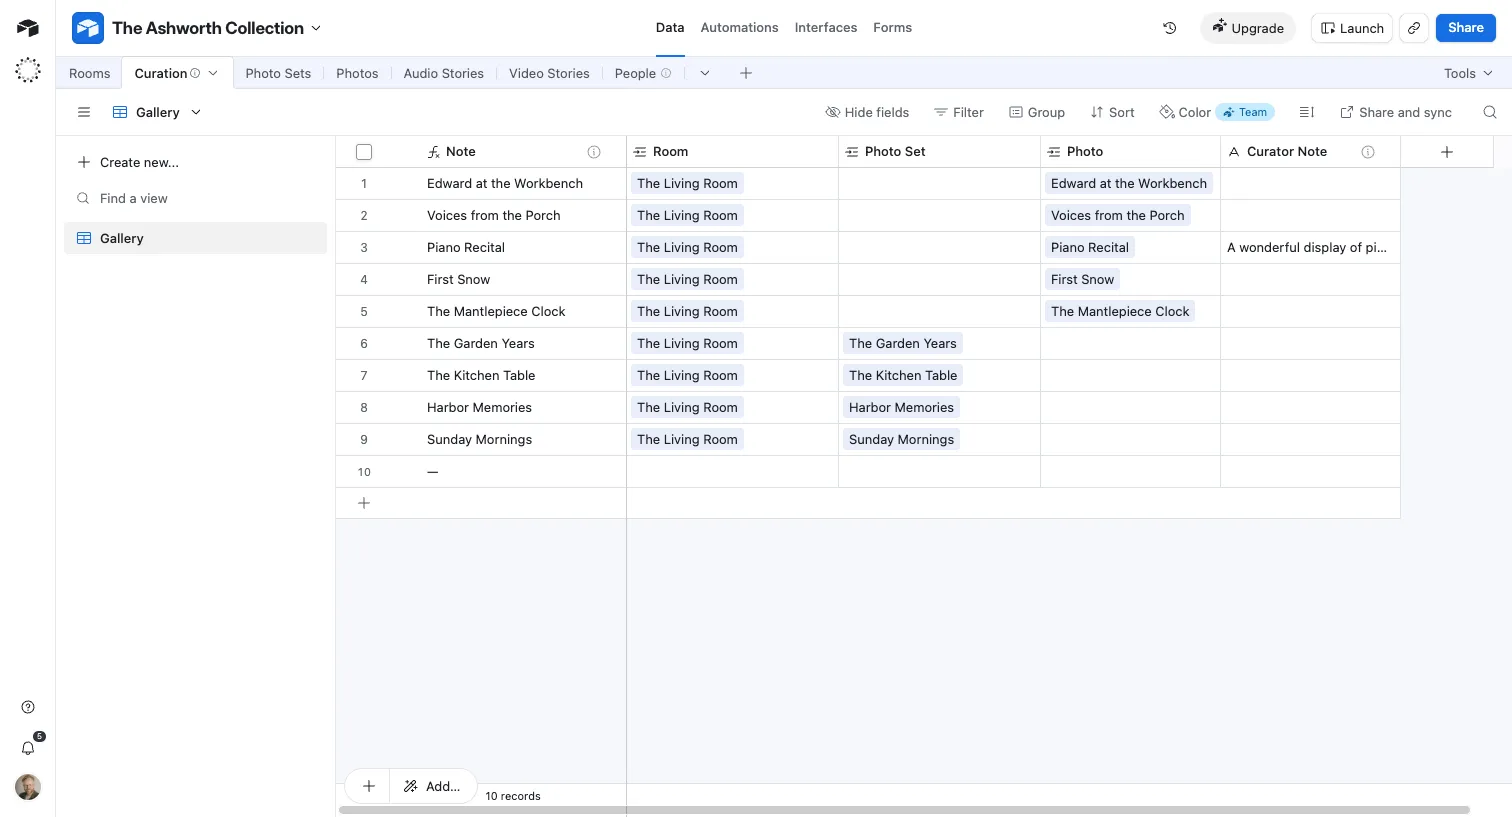The image size is (1512, 817).
Task: Expand The Ashworth Collection base name dropdown
Action: tap(316, 28)
